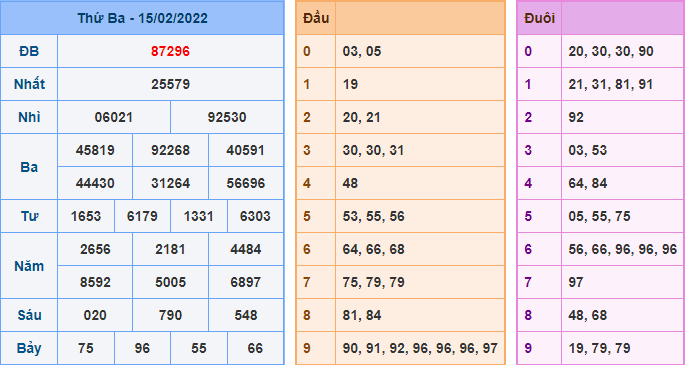The height and width of the screenshot is (365, 685).
Task: Click the first prize number 25579
Action: click(x=170, y=84)
